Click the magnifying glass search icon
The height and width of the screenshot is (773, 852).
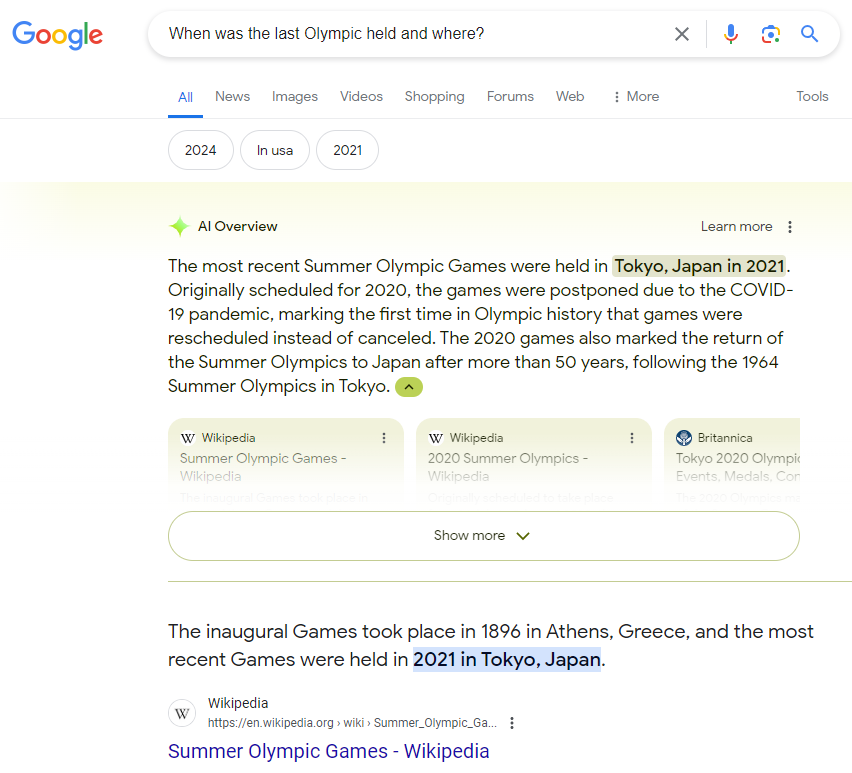809,34
